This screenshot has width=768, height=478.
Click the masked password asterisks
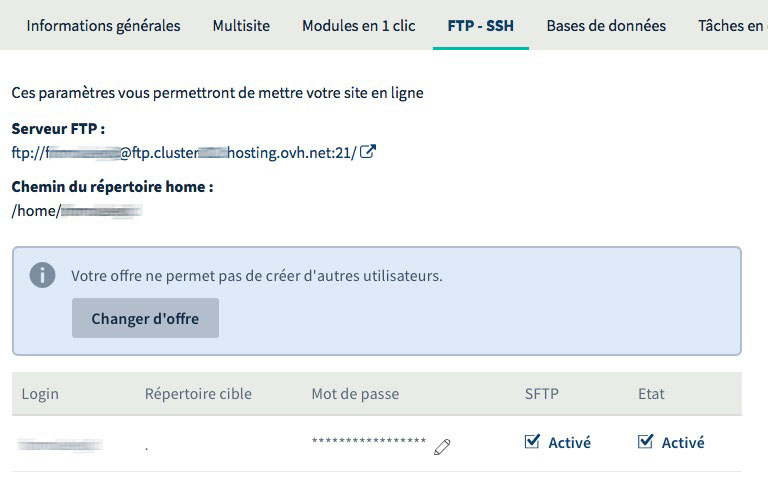pyautogui.click(x=368, y=442)
